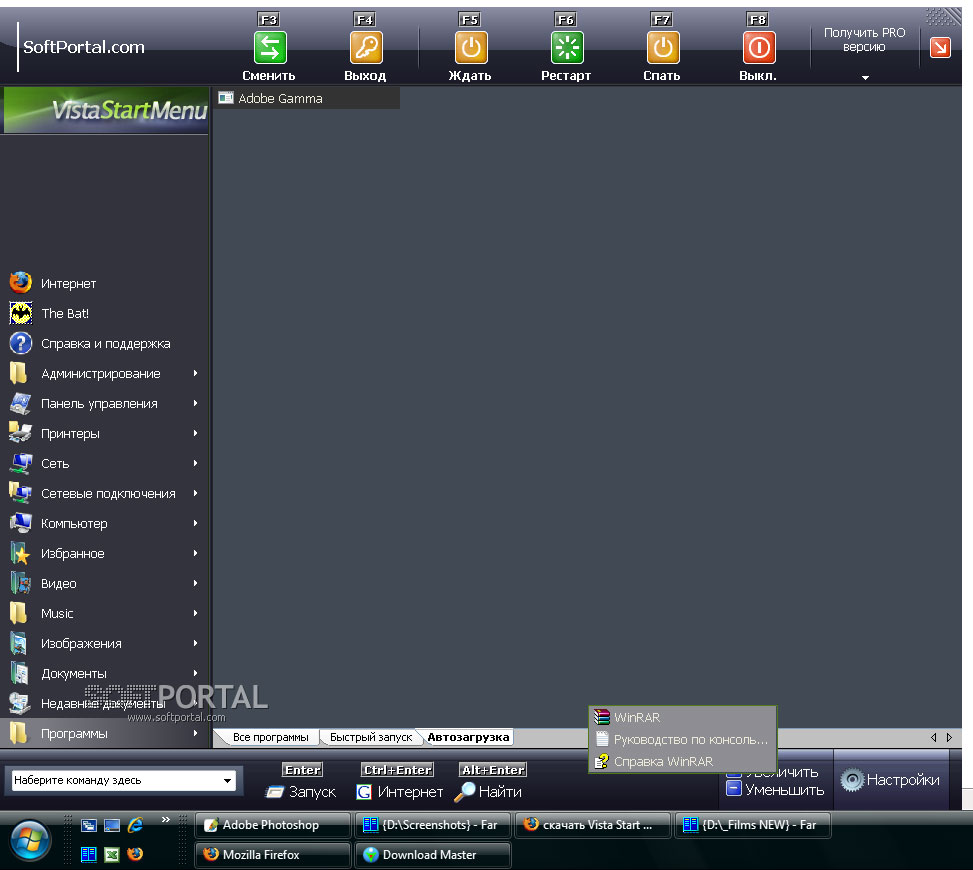The image size is (973, 870).
Task: Click the Windows Start orb
Action: click(x=30, y=840)
